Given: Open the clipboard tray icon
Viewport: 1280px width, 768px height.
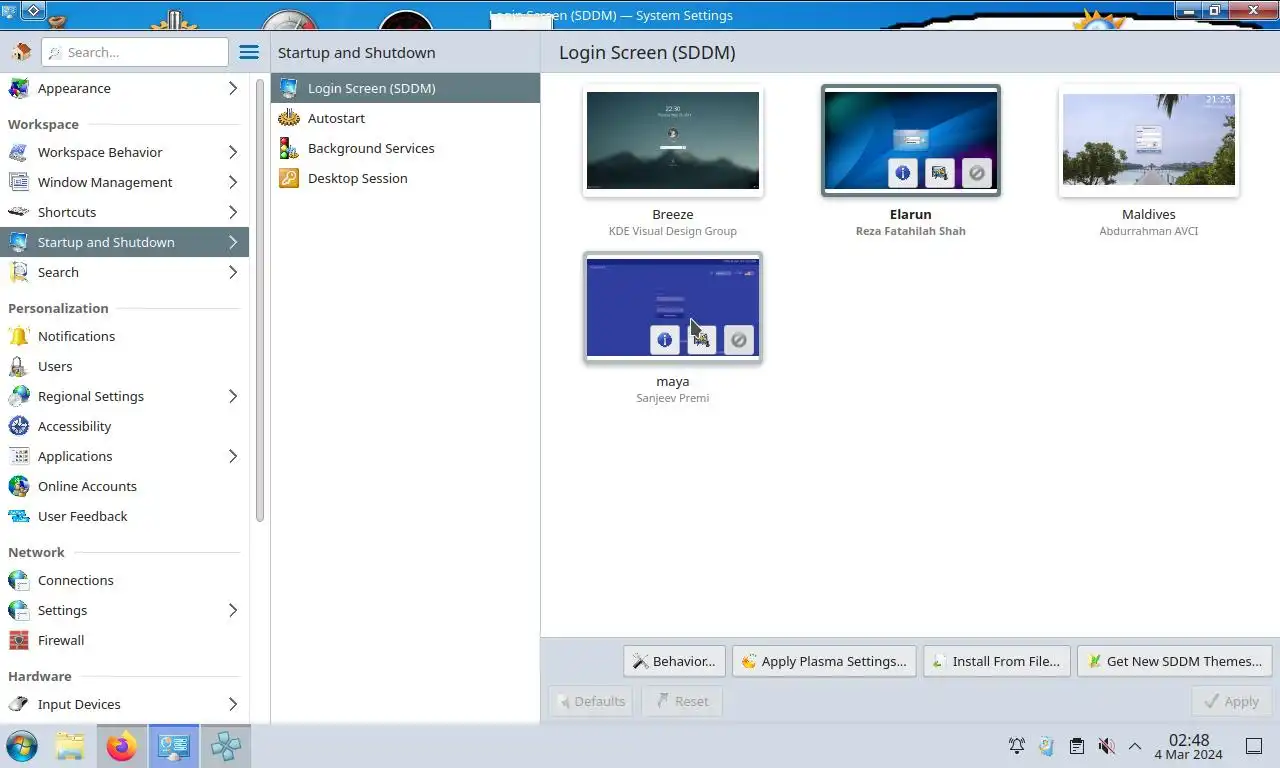Looking at the screenshot, I should (1076, 746).
